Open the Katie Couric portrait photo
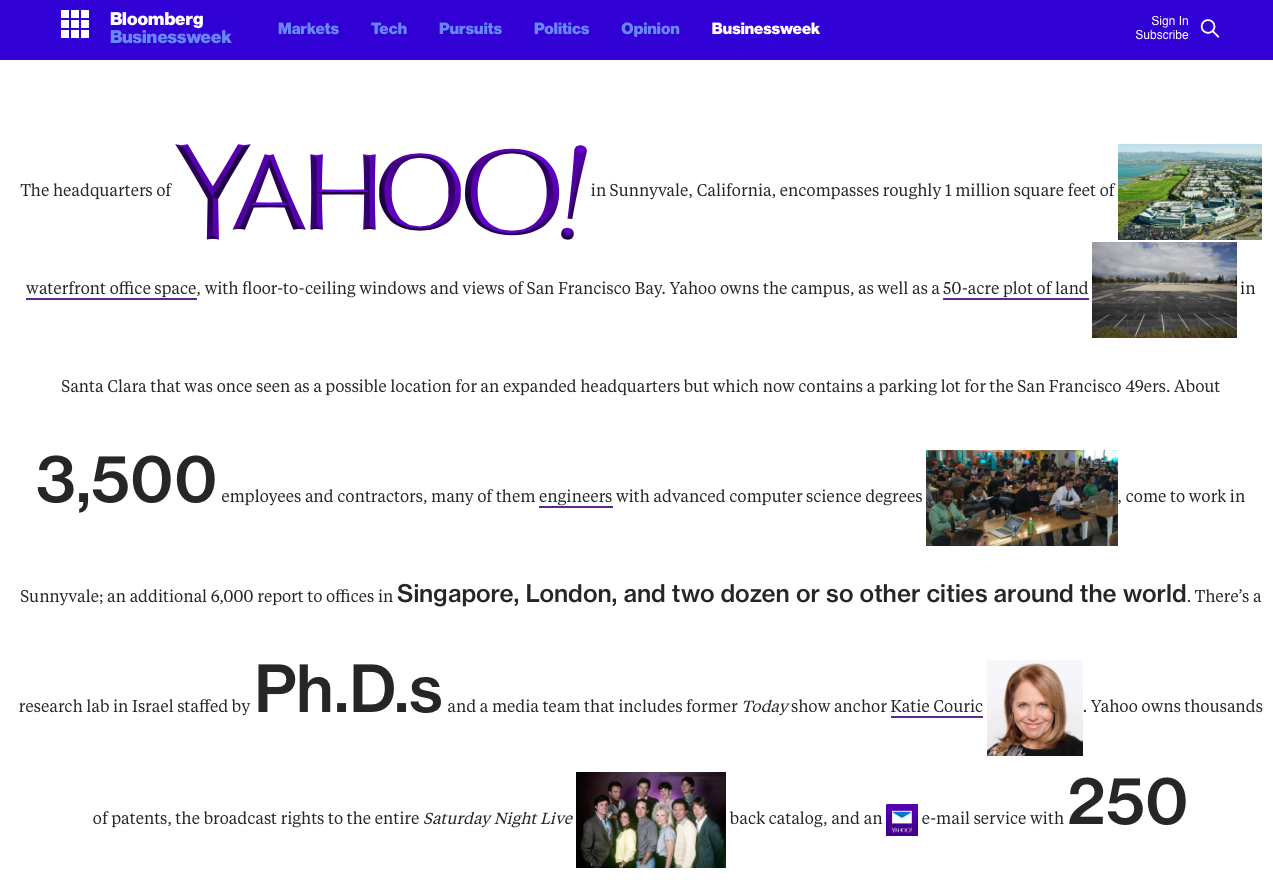The width and height of the screenshot is (1273, 884). (x=1035, y=708)
